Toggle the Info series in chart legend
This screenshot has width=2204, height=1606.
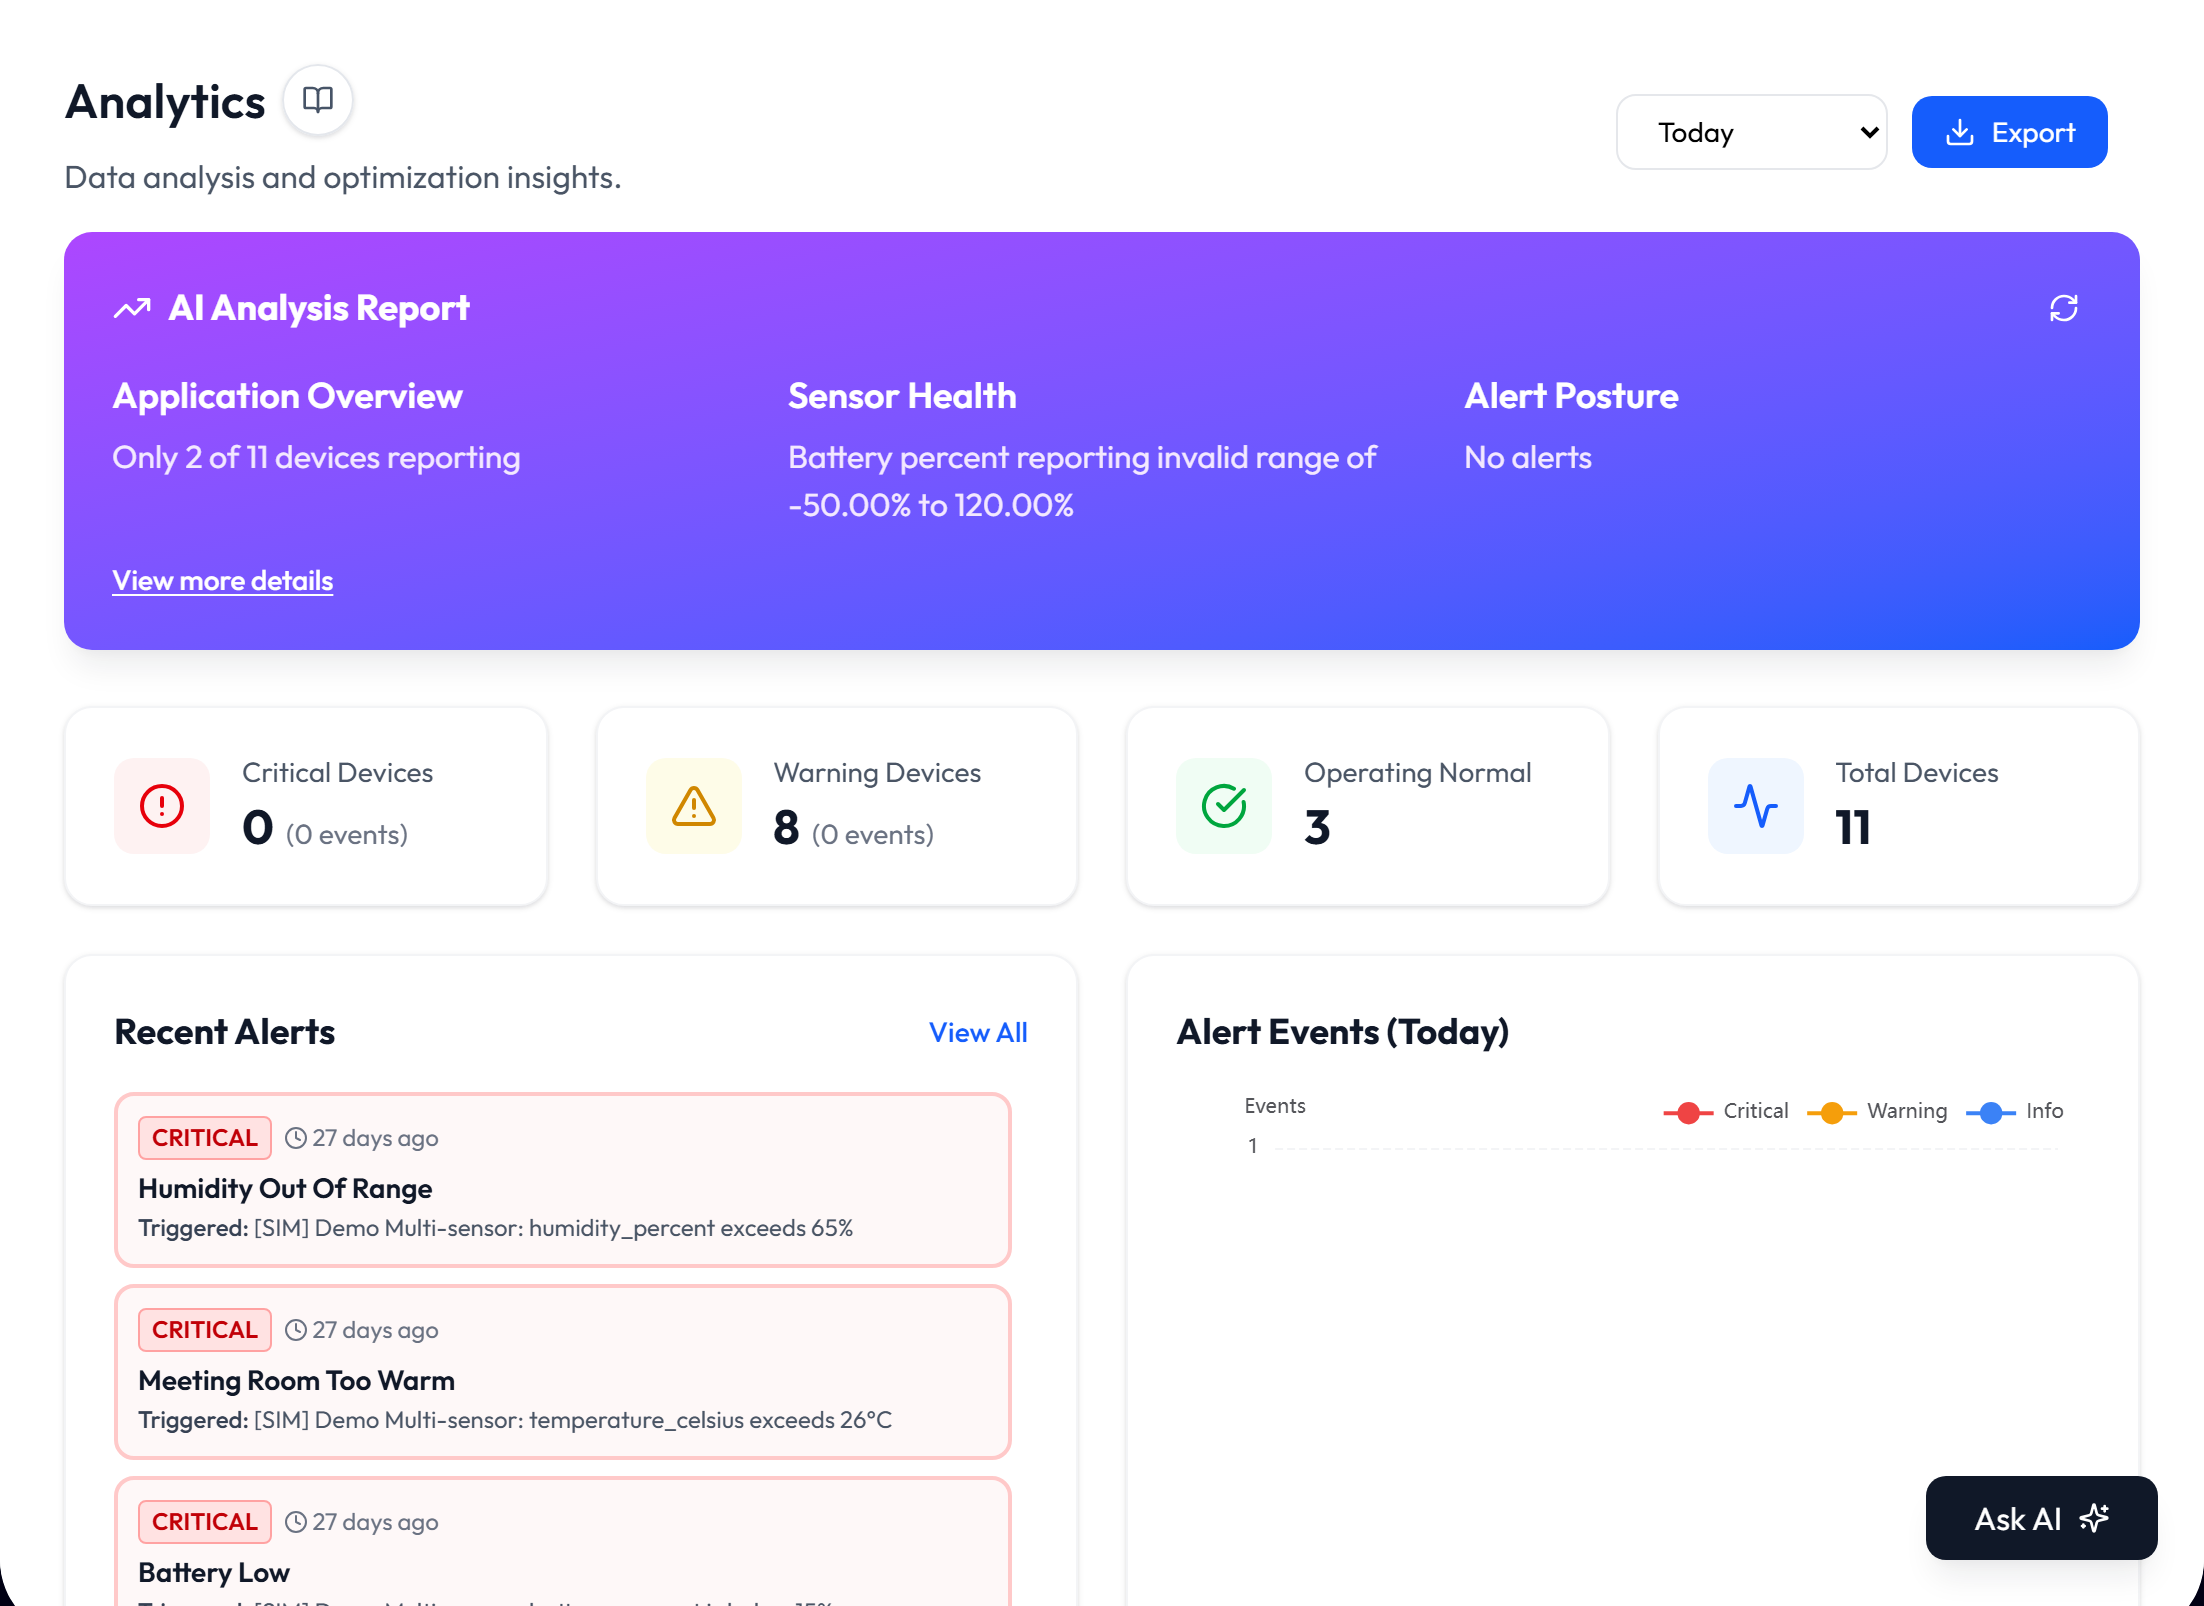point(2015,1112)
